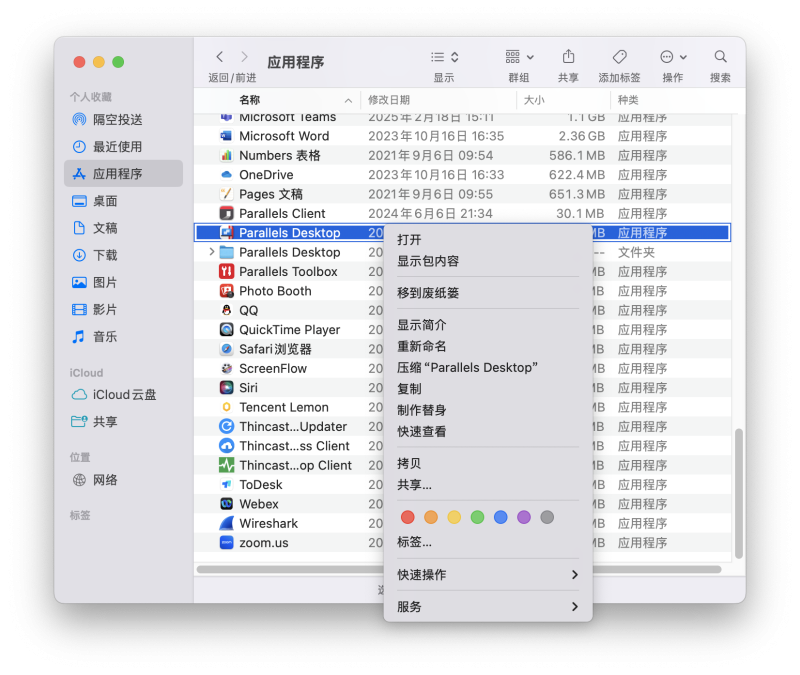Apply the purple tag color
This screenshot has width=800, height=675.
click(524, 517)
